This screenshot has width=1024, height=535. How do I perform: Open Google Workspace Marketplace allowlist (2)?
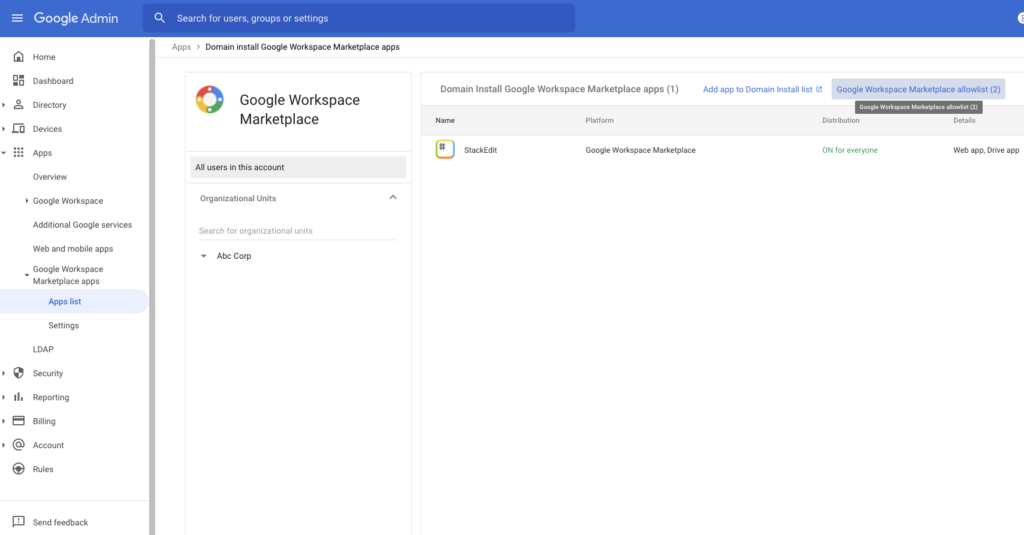pos(918,89)
